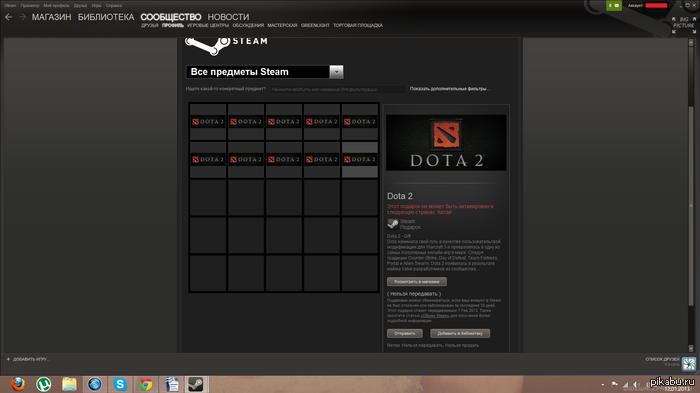Open Google Chrome from the taskbar

146,384
